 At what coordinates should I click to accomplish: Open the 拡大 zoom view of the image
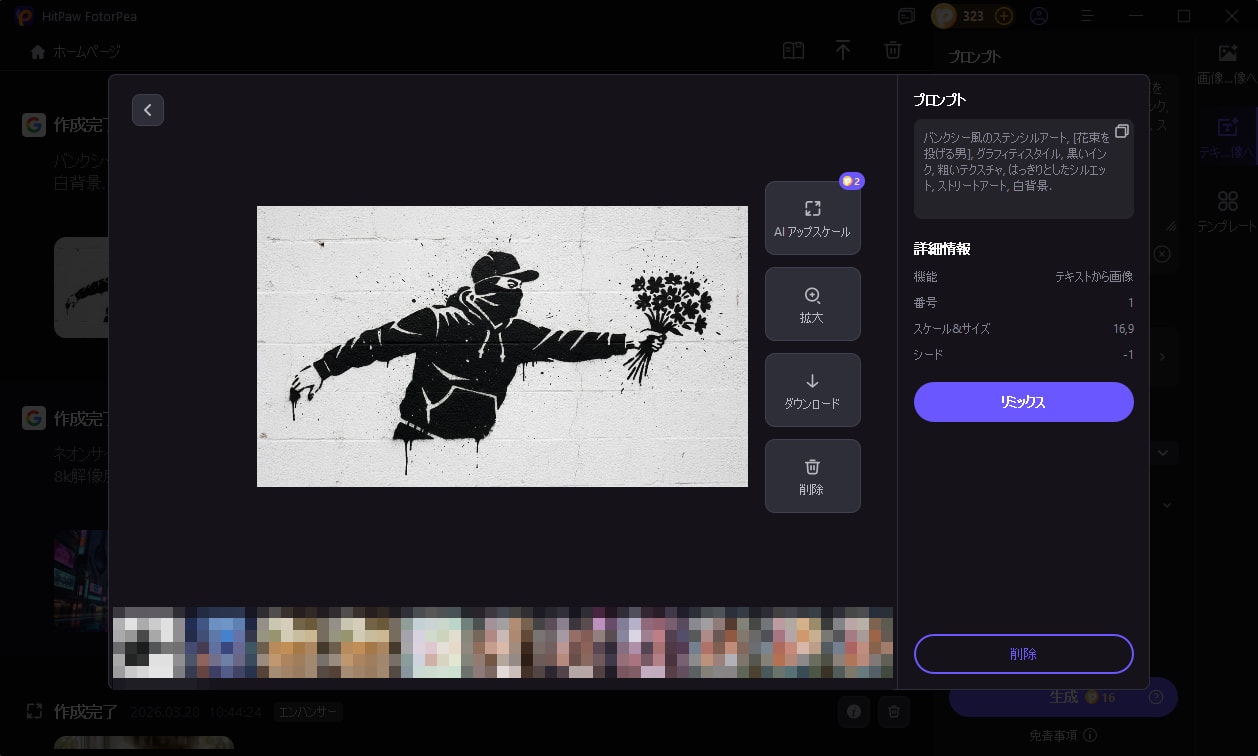point(812,303)
